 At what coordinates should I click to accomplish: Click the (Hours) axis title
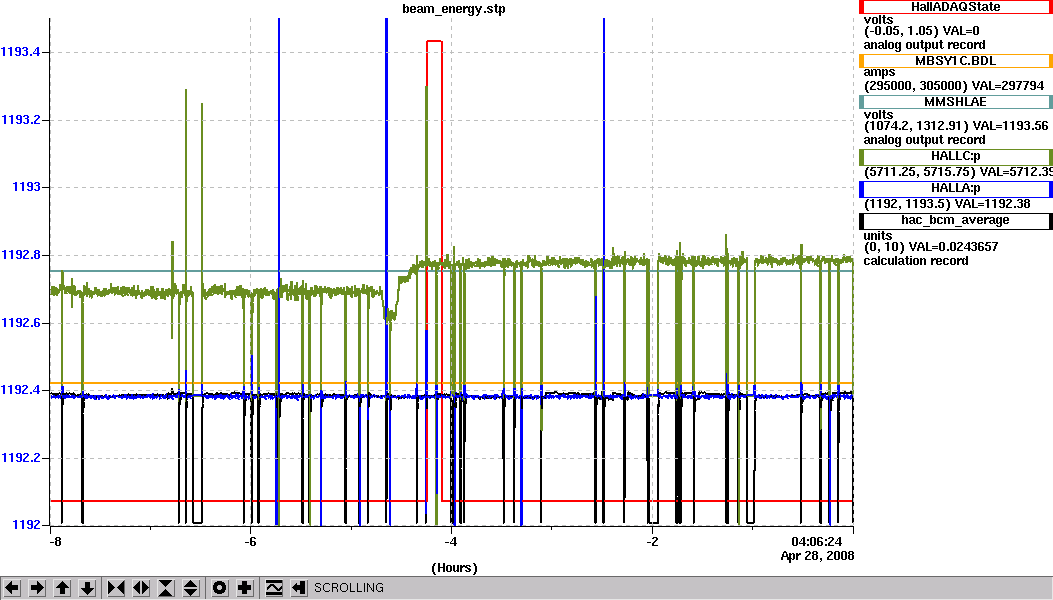[455, 568]
